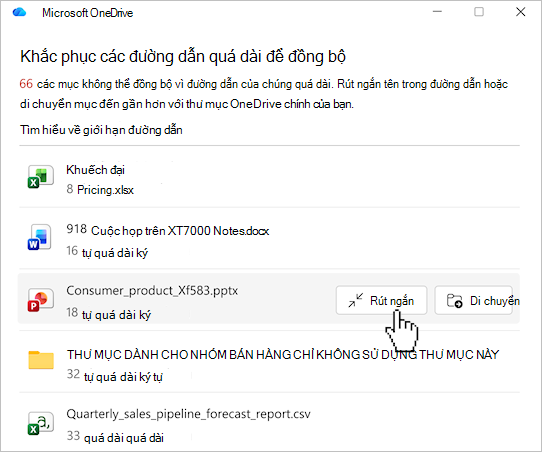Click 33 quá dài quá dài text
This screenshot has height=452, width=542.
tap(115, 437)
